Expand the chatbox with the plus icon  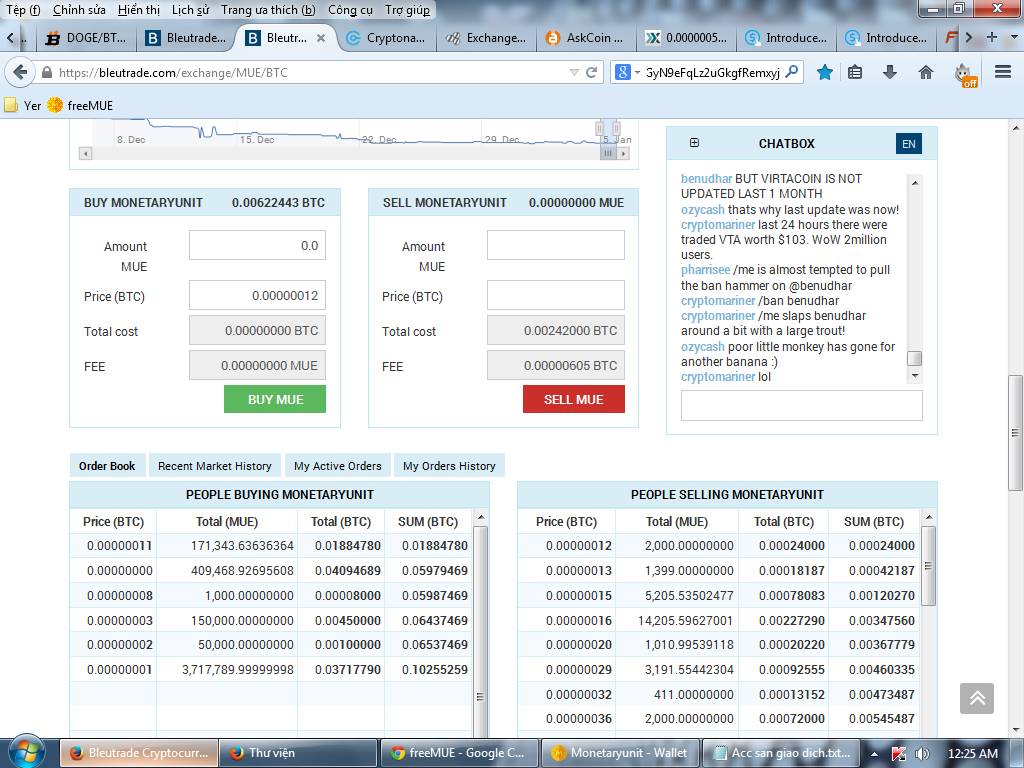tap(694, 143)
